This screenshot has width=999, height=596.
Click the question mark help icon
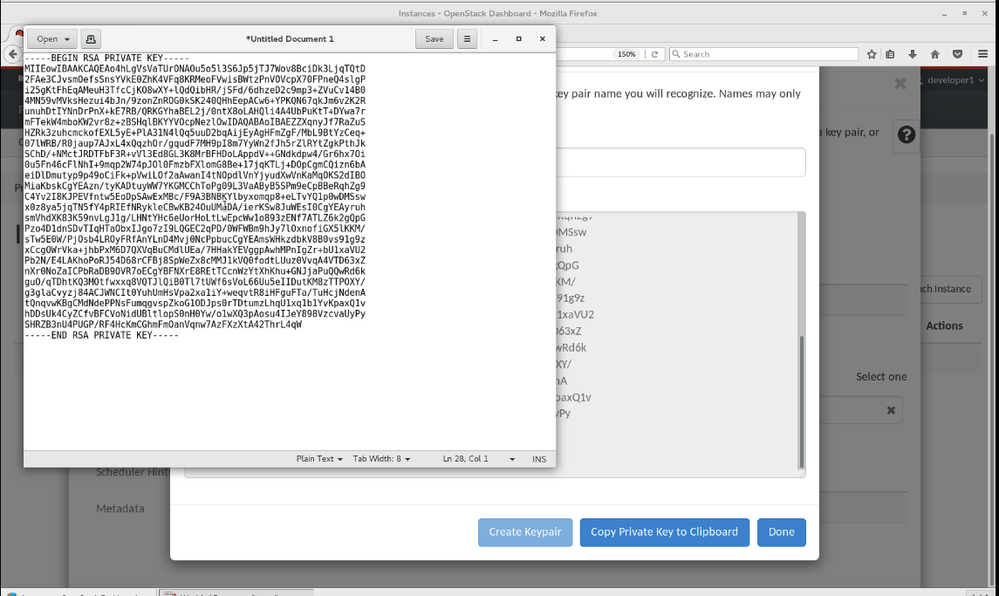pyautogui.click(x=906, y=134)
